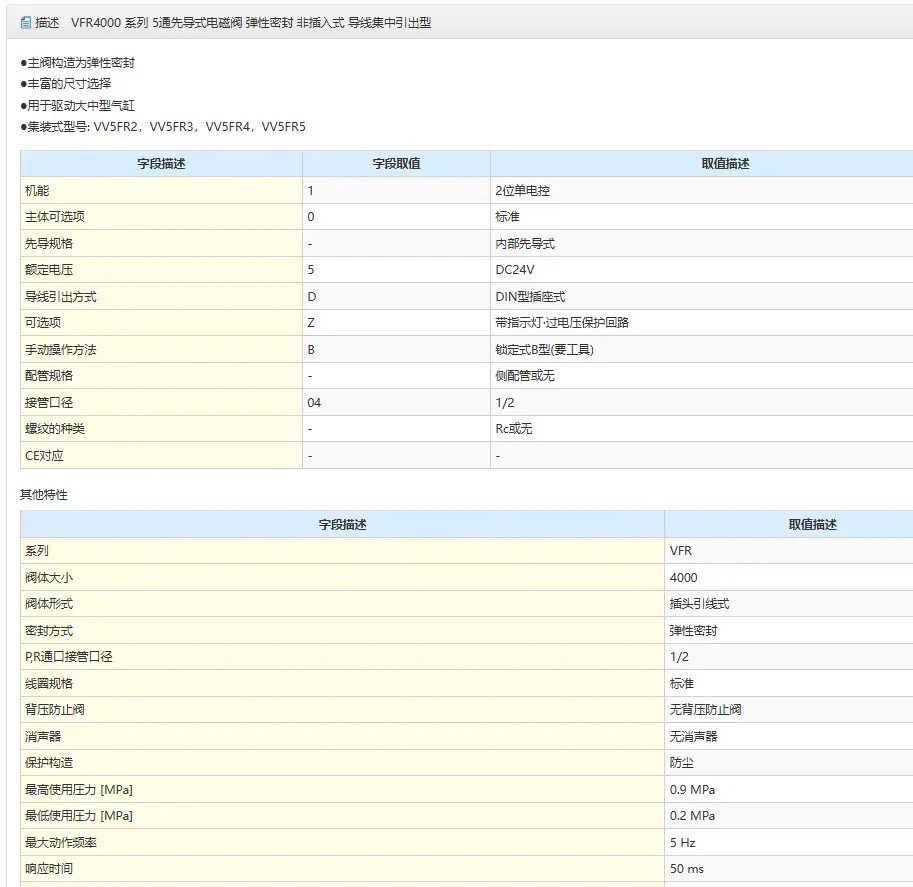Screen dimensions: 913x887
Task: Select the 螺纹的种类 field cell
Action: 161,429
